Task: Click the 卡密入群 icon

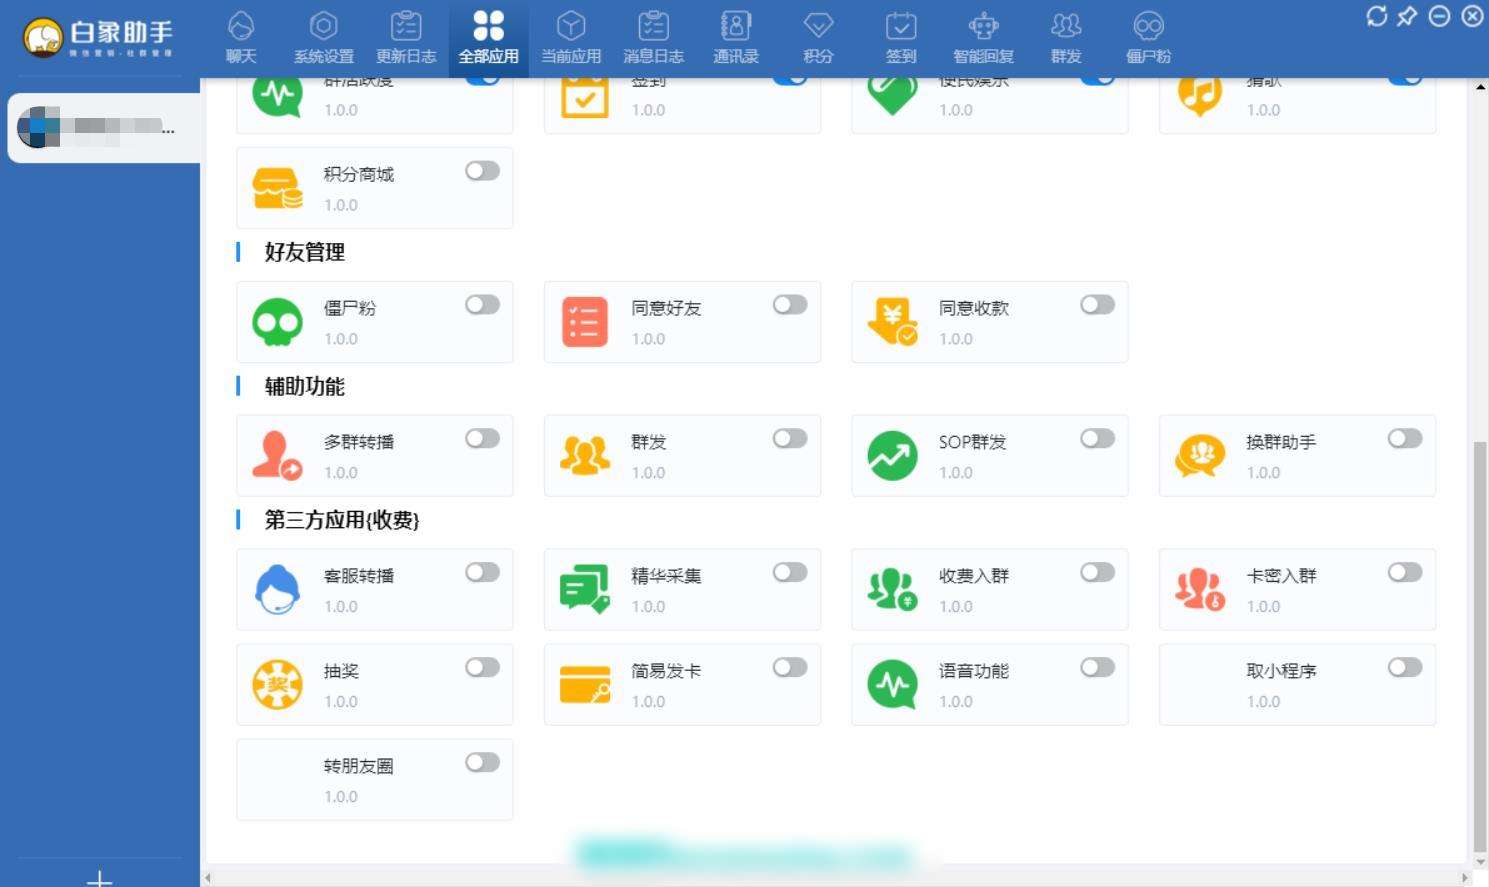Action: pos(1200,590)
